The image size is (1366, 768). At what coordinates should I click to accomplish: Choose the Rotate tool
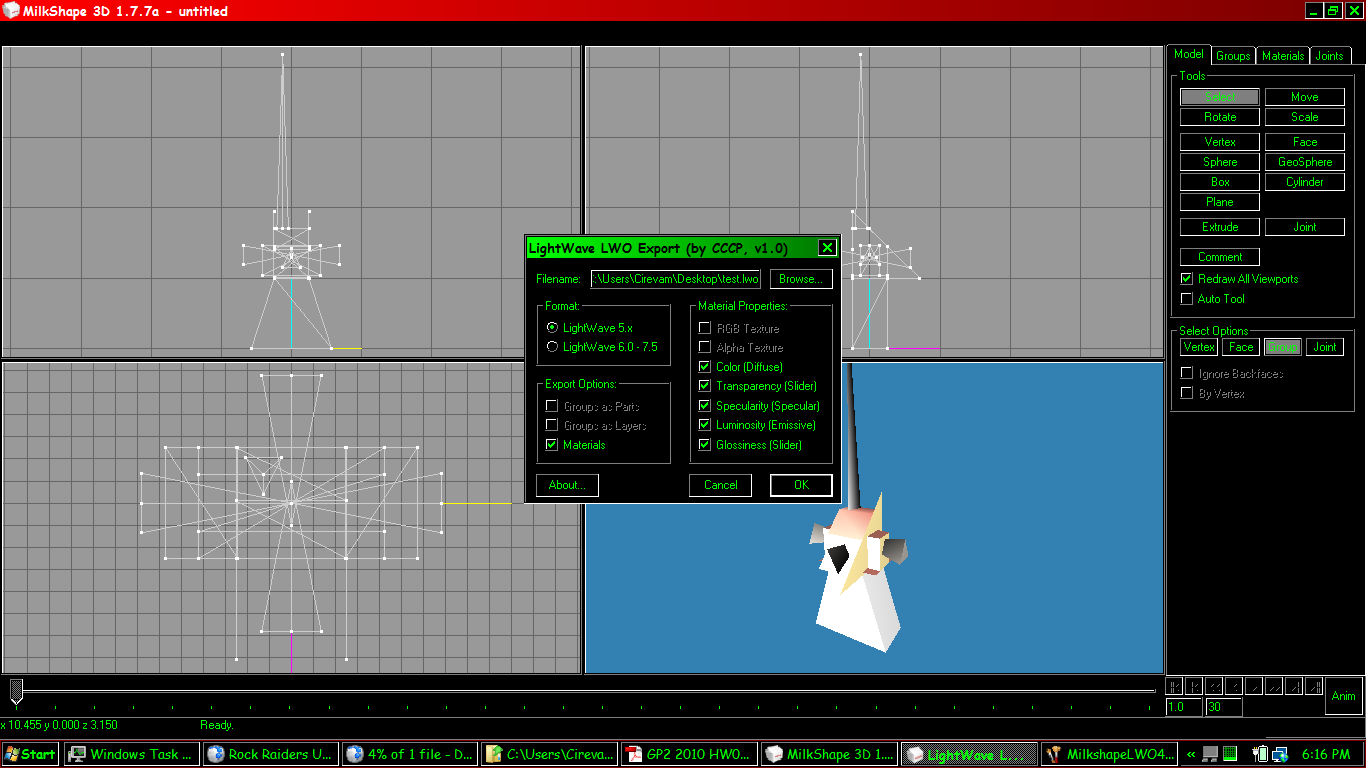[x=1220, y=117]
